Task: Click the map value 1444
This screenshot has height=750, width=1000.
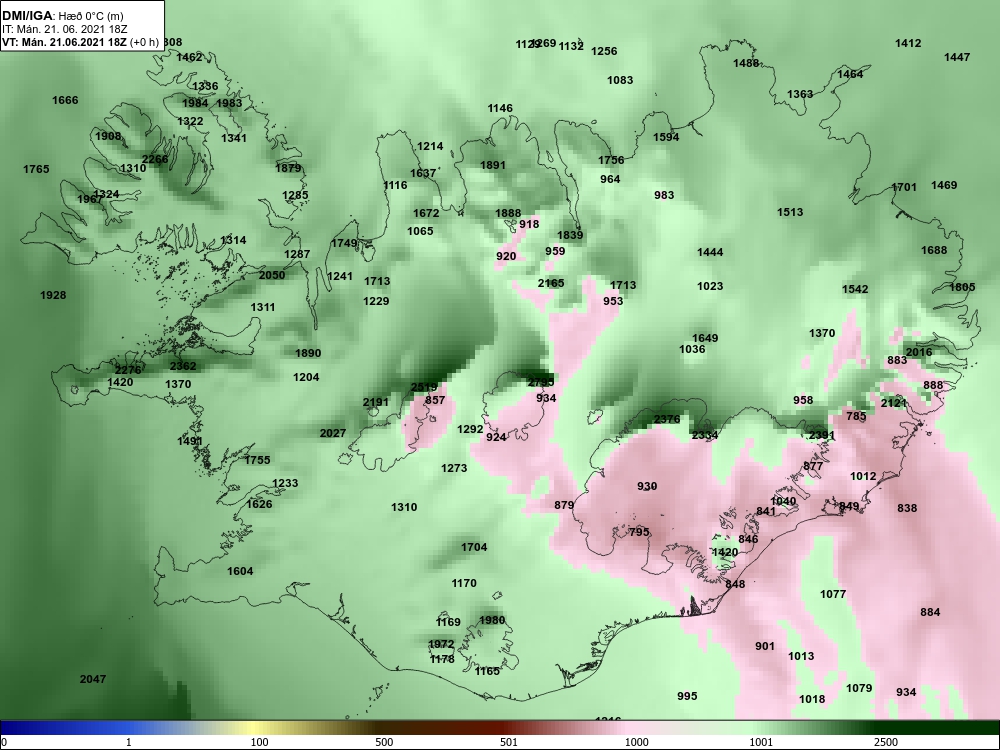Action: 710,253
